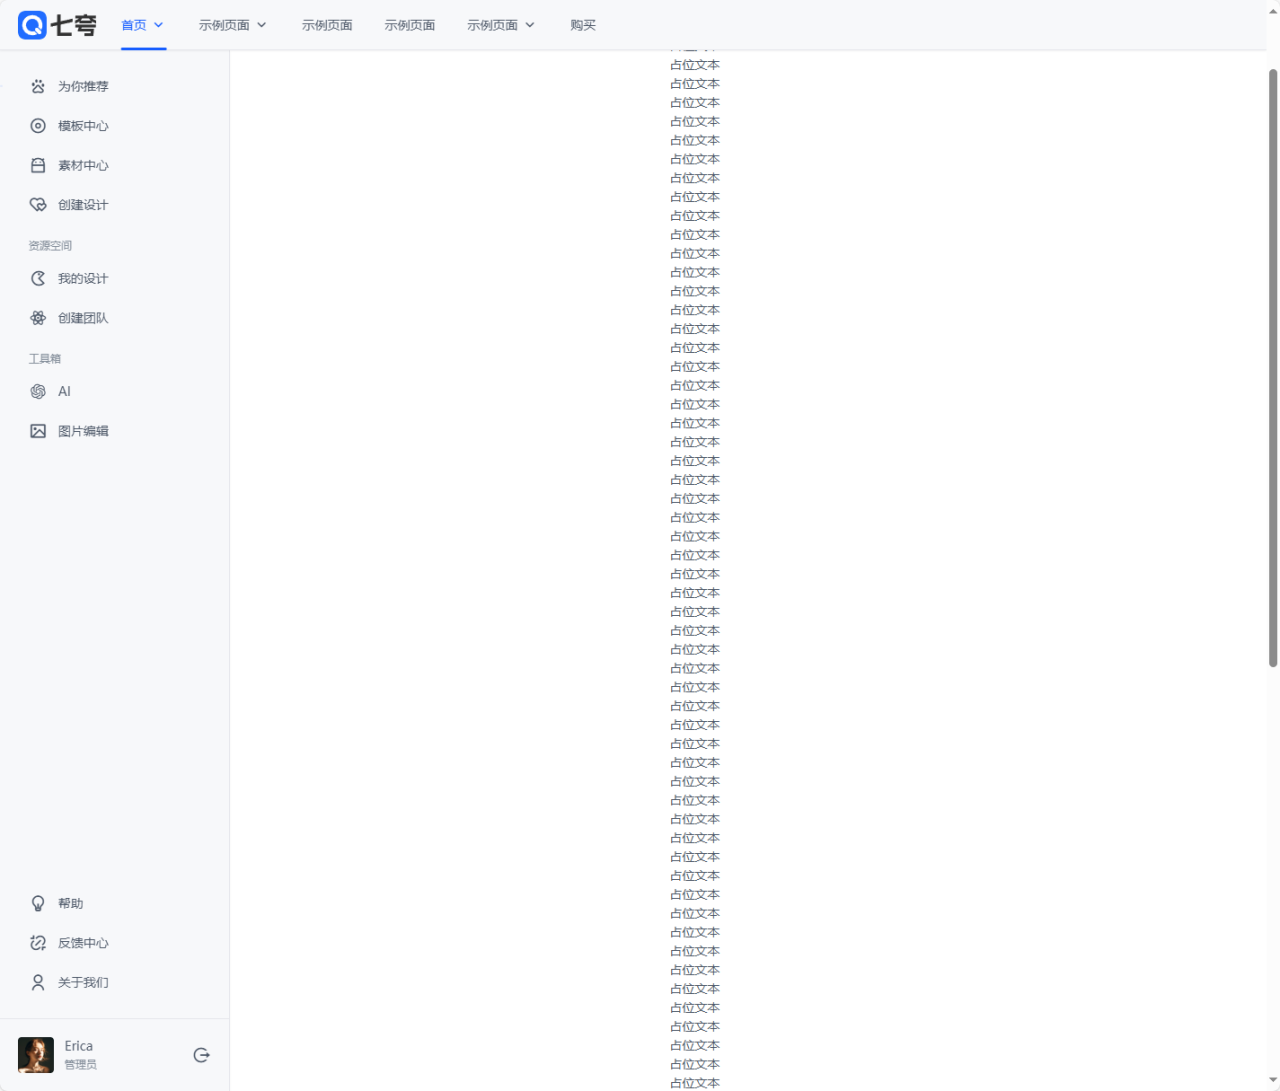Viewport: 1280px width, 1091px height.
Task: Click the 素材中心 store icon
Action: coord(38,166)
